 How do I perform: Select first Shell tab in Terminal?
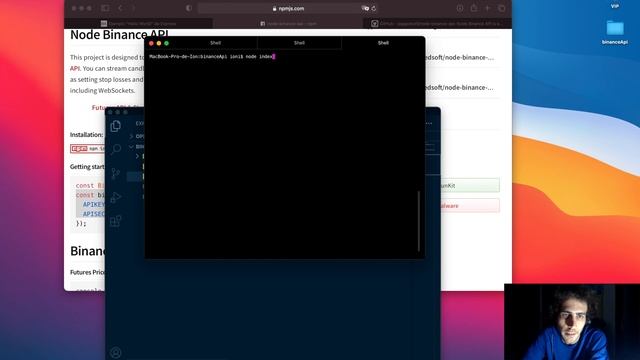coord(216,43)
